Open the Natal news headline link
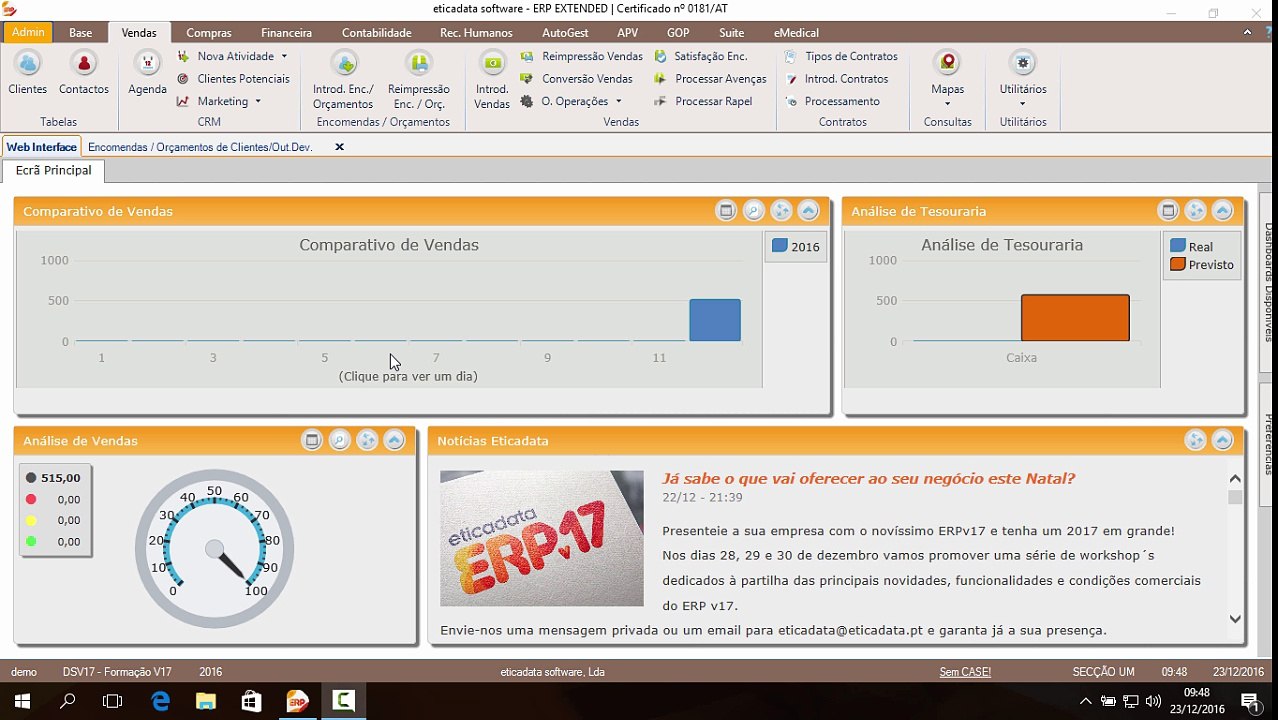The height and width of the screenshot is (720, 1278). tap(868, 479)
